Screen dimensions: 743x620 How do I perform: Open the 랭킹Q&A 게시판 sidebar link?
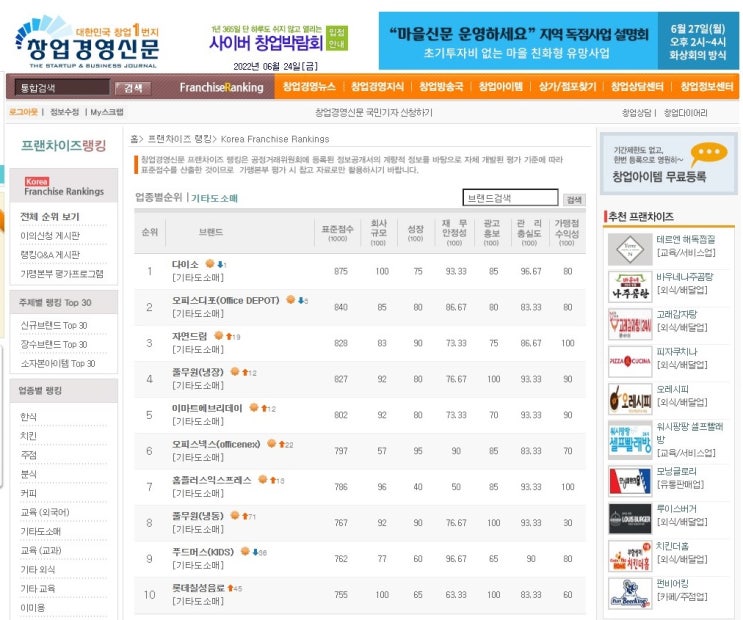point(50,255)
